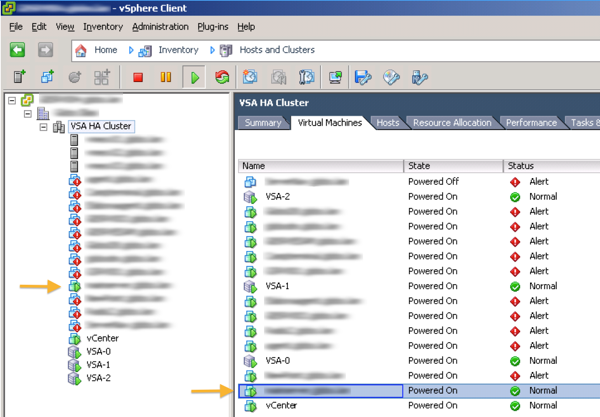Click the Inventory breadcrumb icon

[x=145, y=50]
